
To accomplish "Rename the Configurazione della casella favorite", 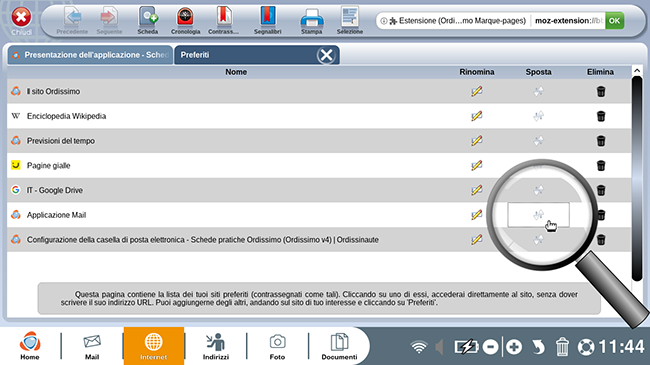I will pyautogui.click(x=477, y=239).
